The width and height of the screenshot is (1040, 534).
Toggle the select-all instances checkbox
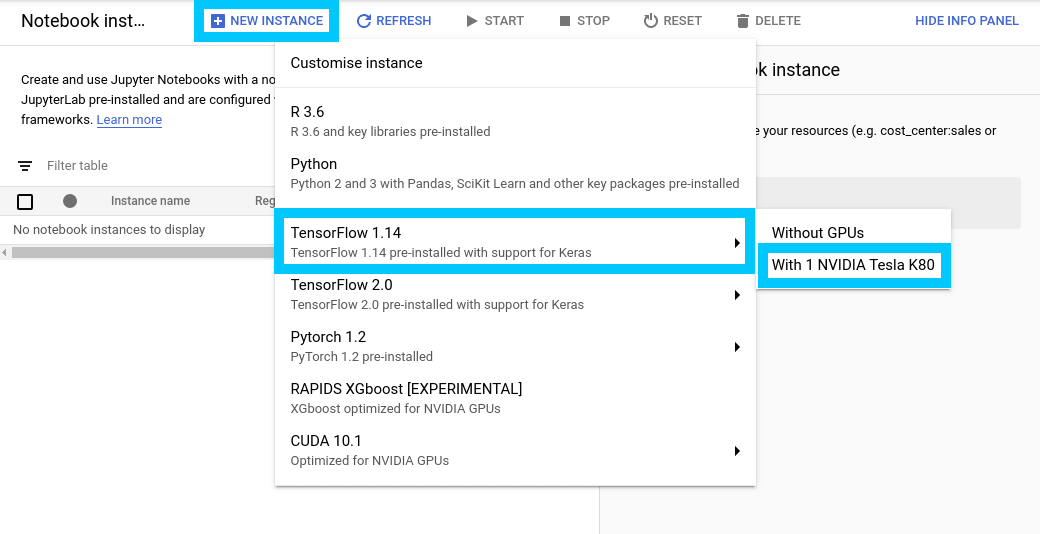coord(25,202)
